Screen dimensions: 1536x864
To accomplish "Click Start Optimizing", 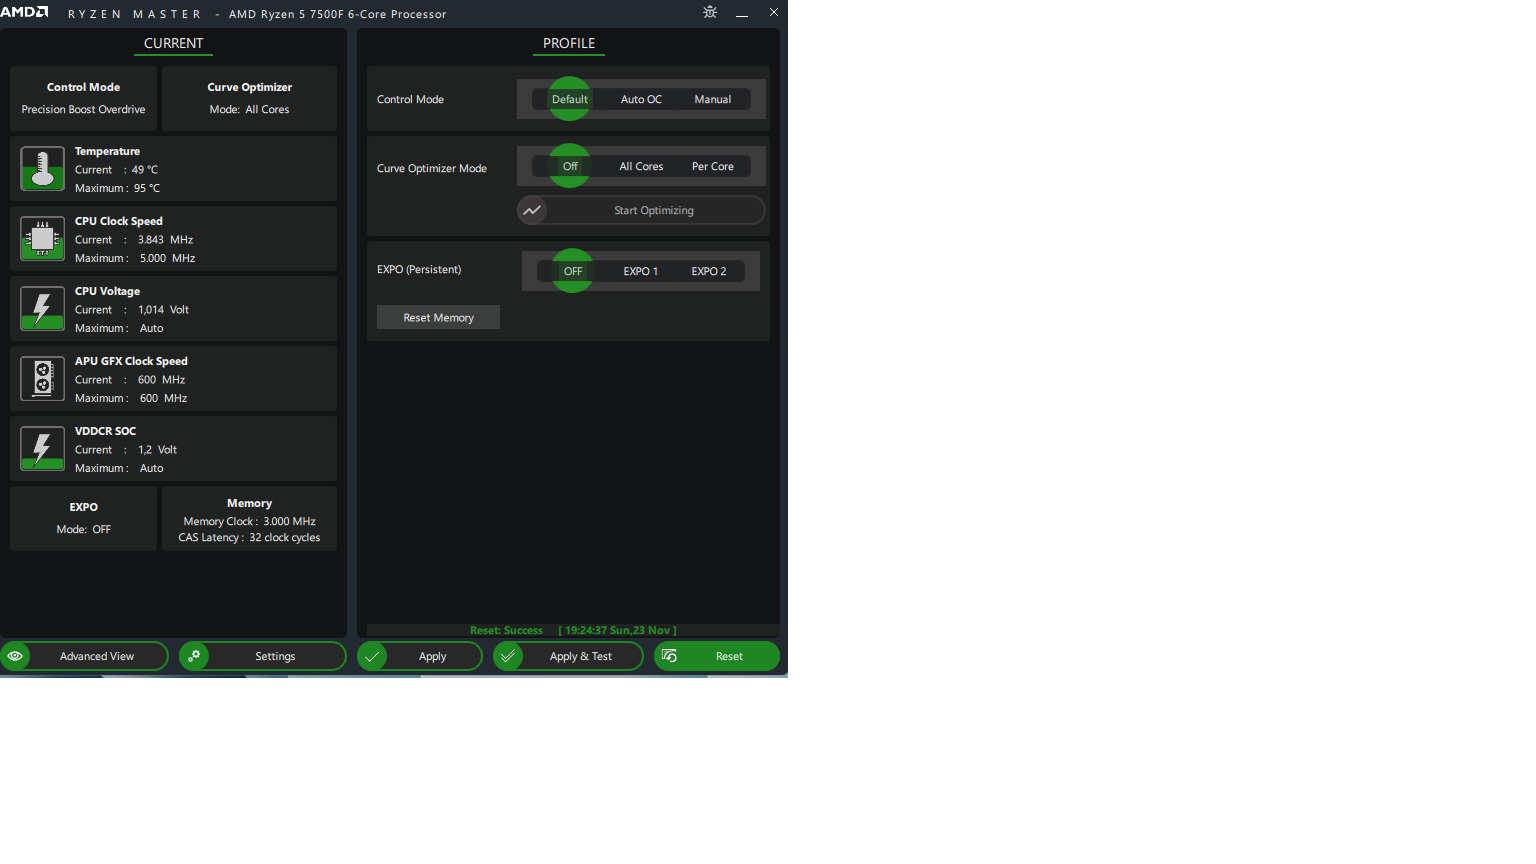I will pos(641,210).
